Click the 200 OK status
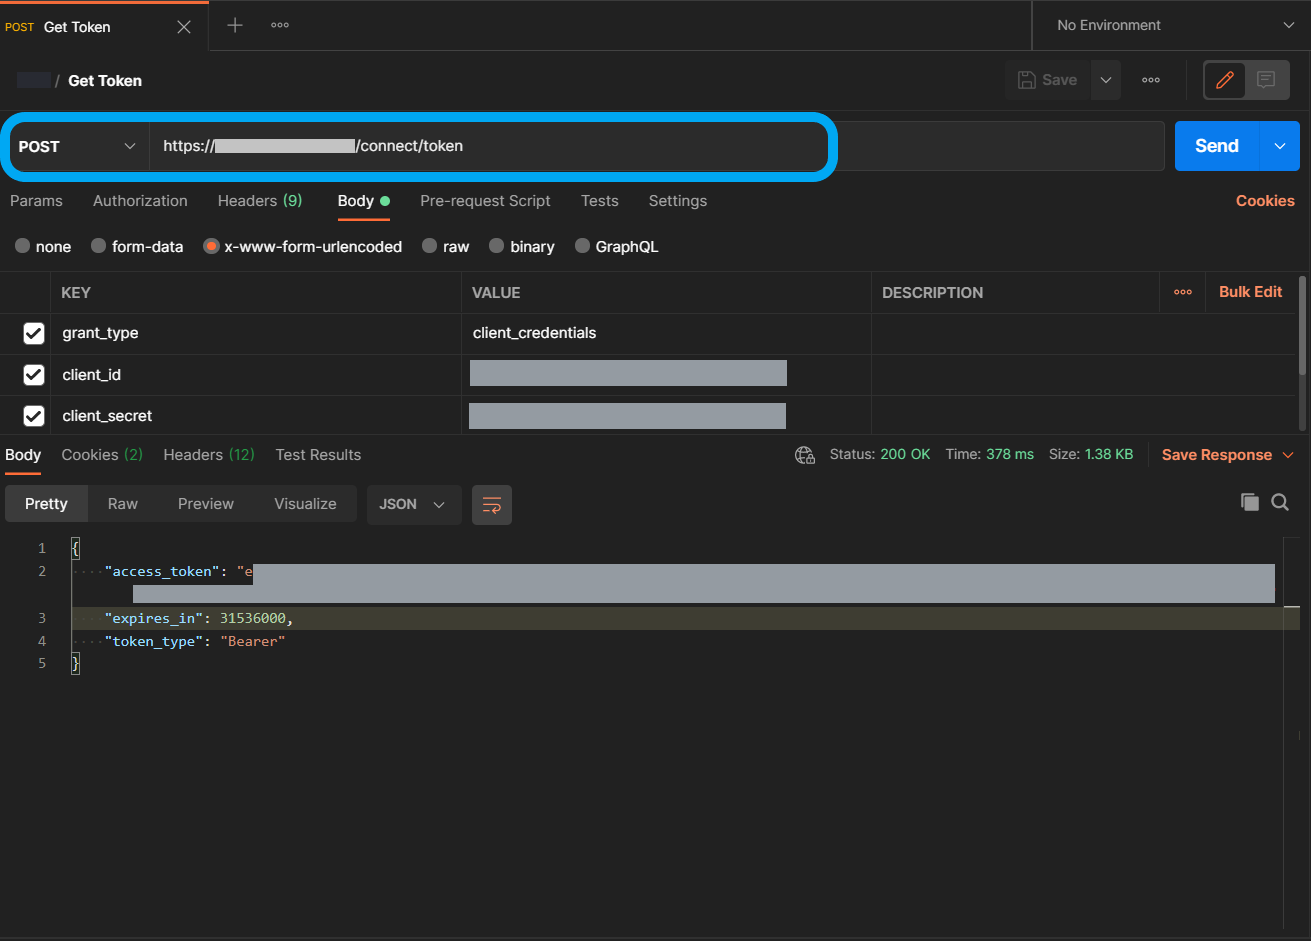Screen dimensions: 1311x941 [x=905, y=454]
